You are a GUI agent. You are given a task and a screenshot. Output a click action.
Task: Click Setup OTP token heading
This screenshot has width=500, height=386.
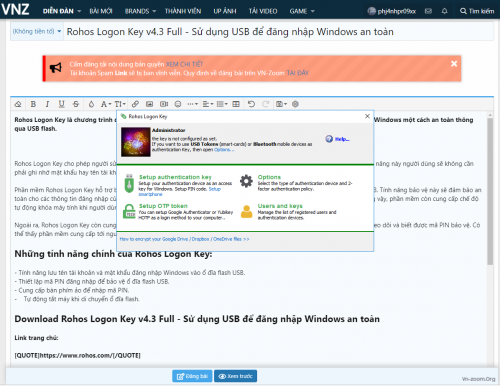pos(163,206)
